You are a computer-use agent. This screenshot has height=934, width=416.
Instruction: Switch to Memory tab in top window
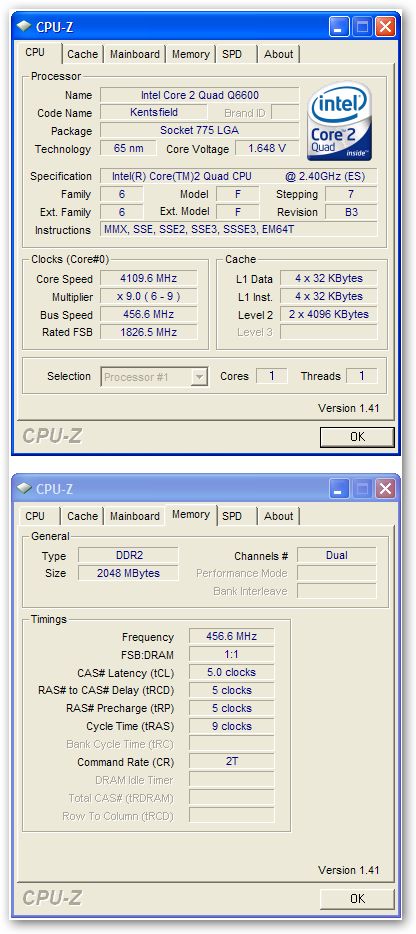point(191,54)
